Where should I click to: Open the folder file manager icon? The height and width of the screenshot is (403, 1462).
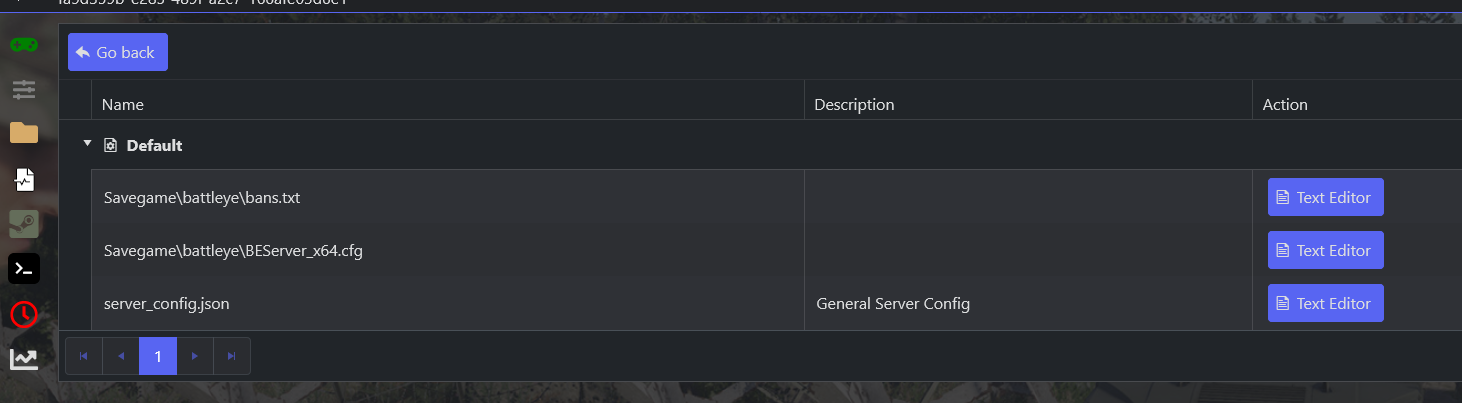point(24,133)
